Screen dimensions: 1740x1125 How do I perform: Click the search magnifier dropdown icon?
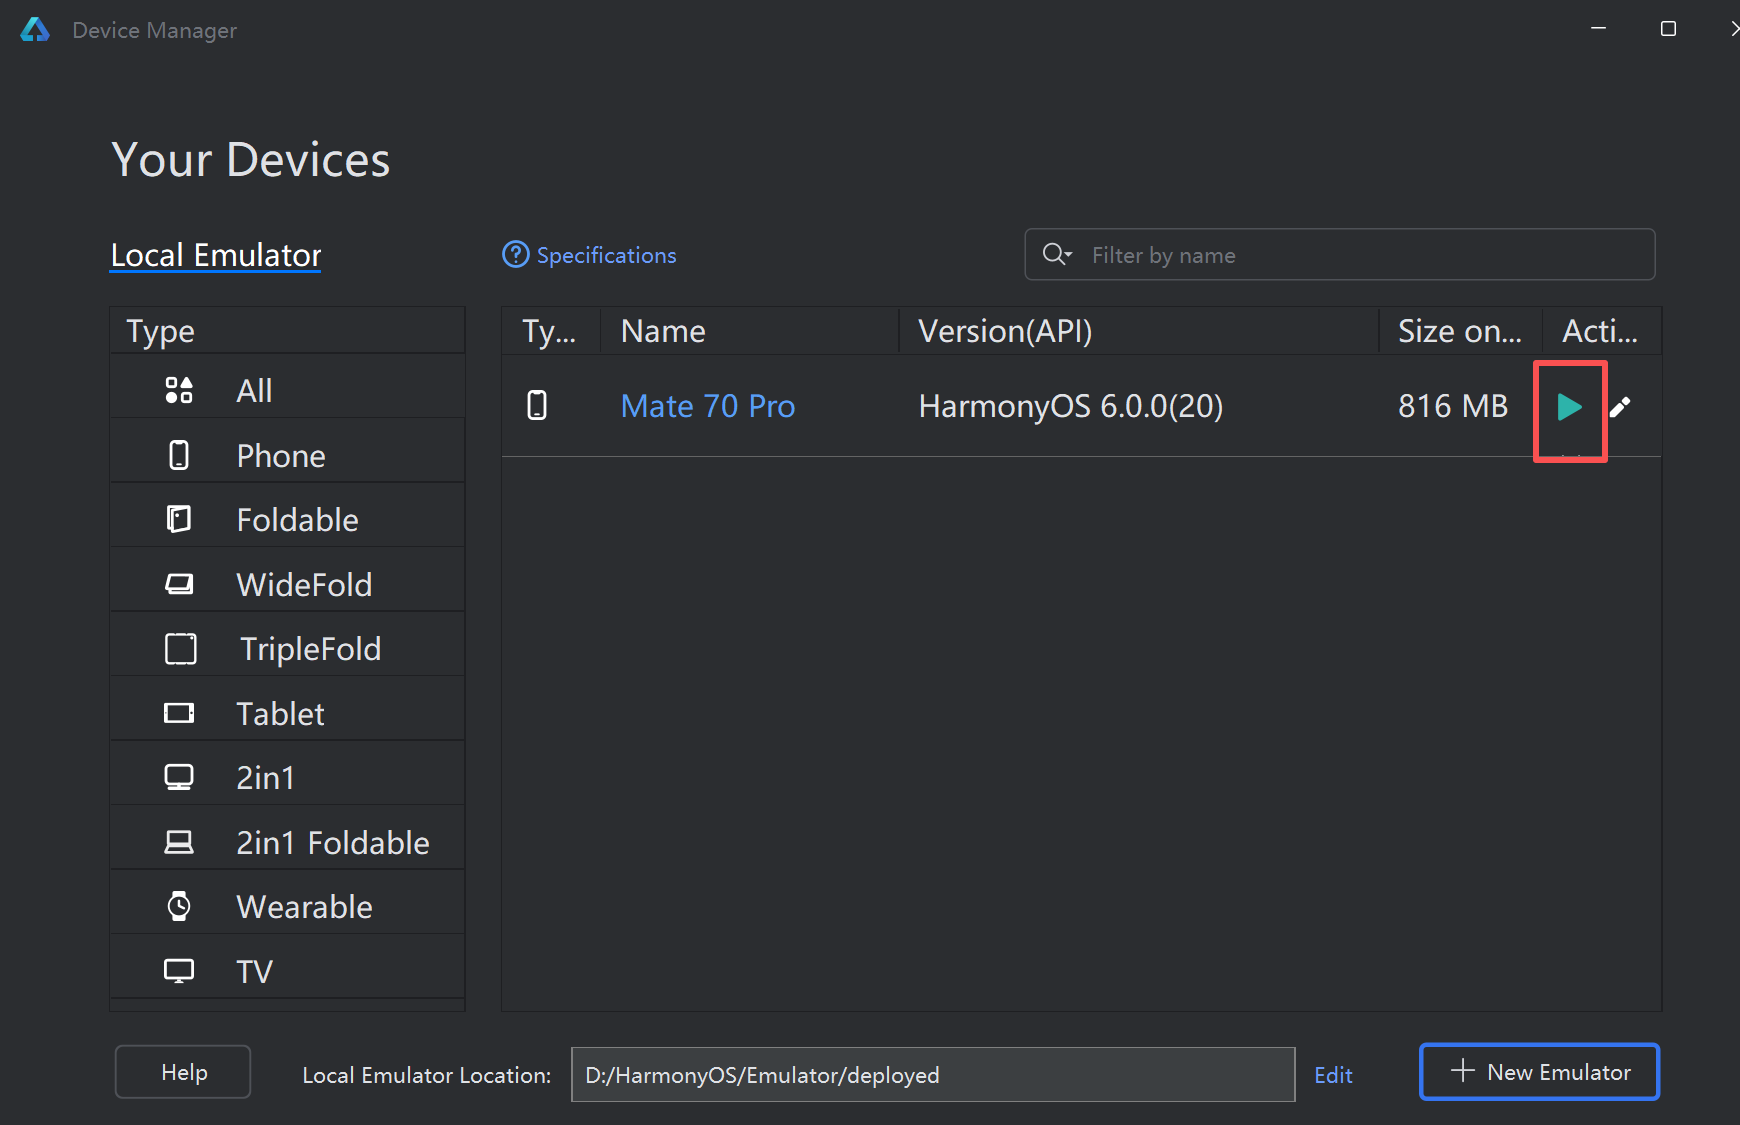(x=1057, y=254)
